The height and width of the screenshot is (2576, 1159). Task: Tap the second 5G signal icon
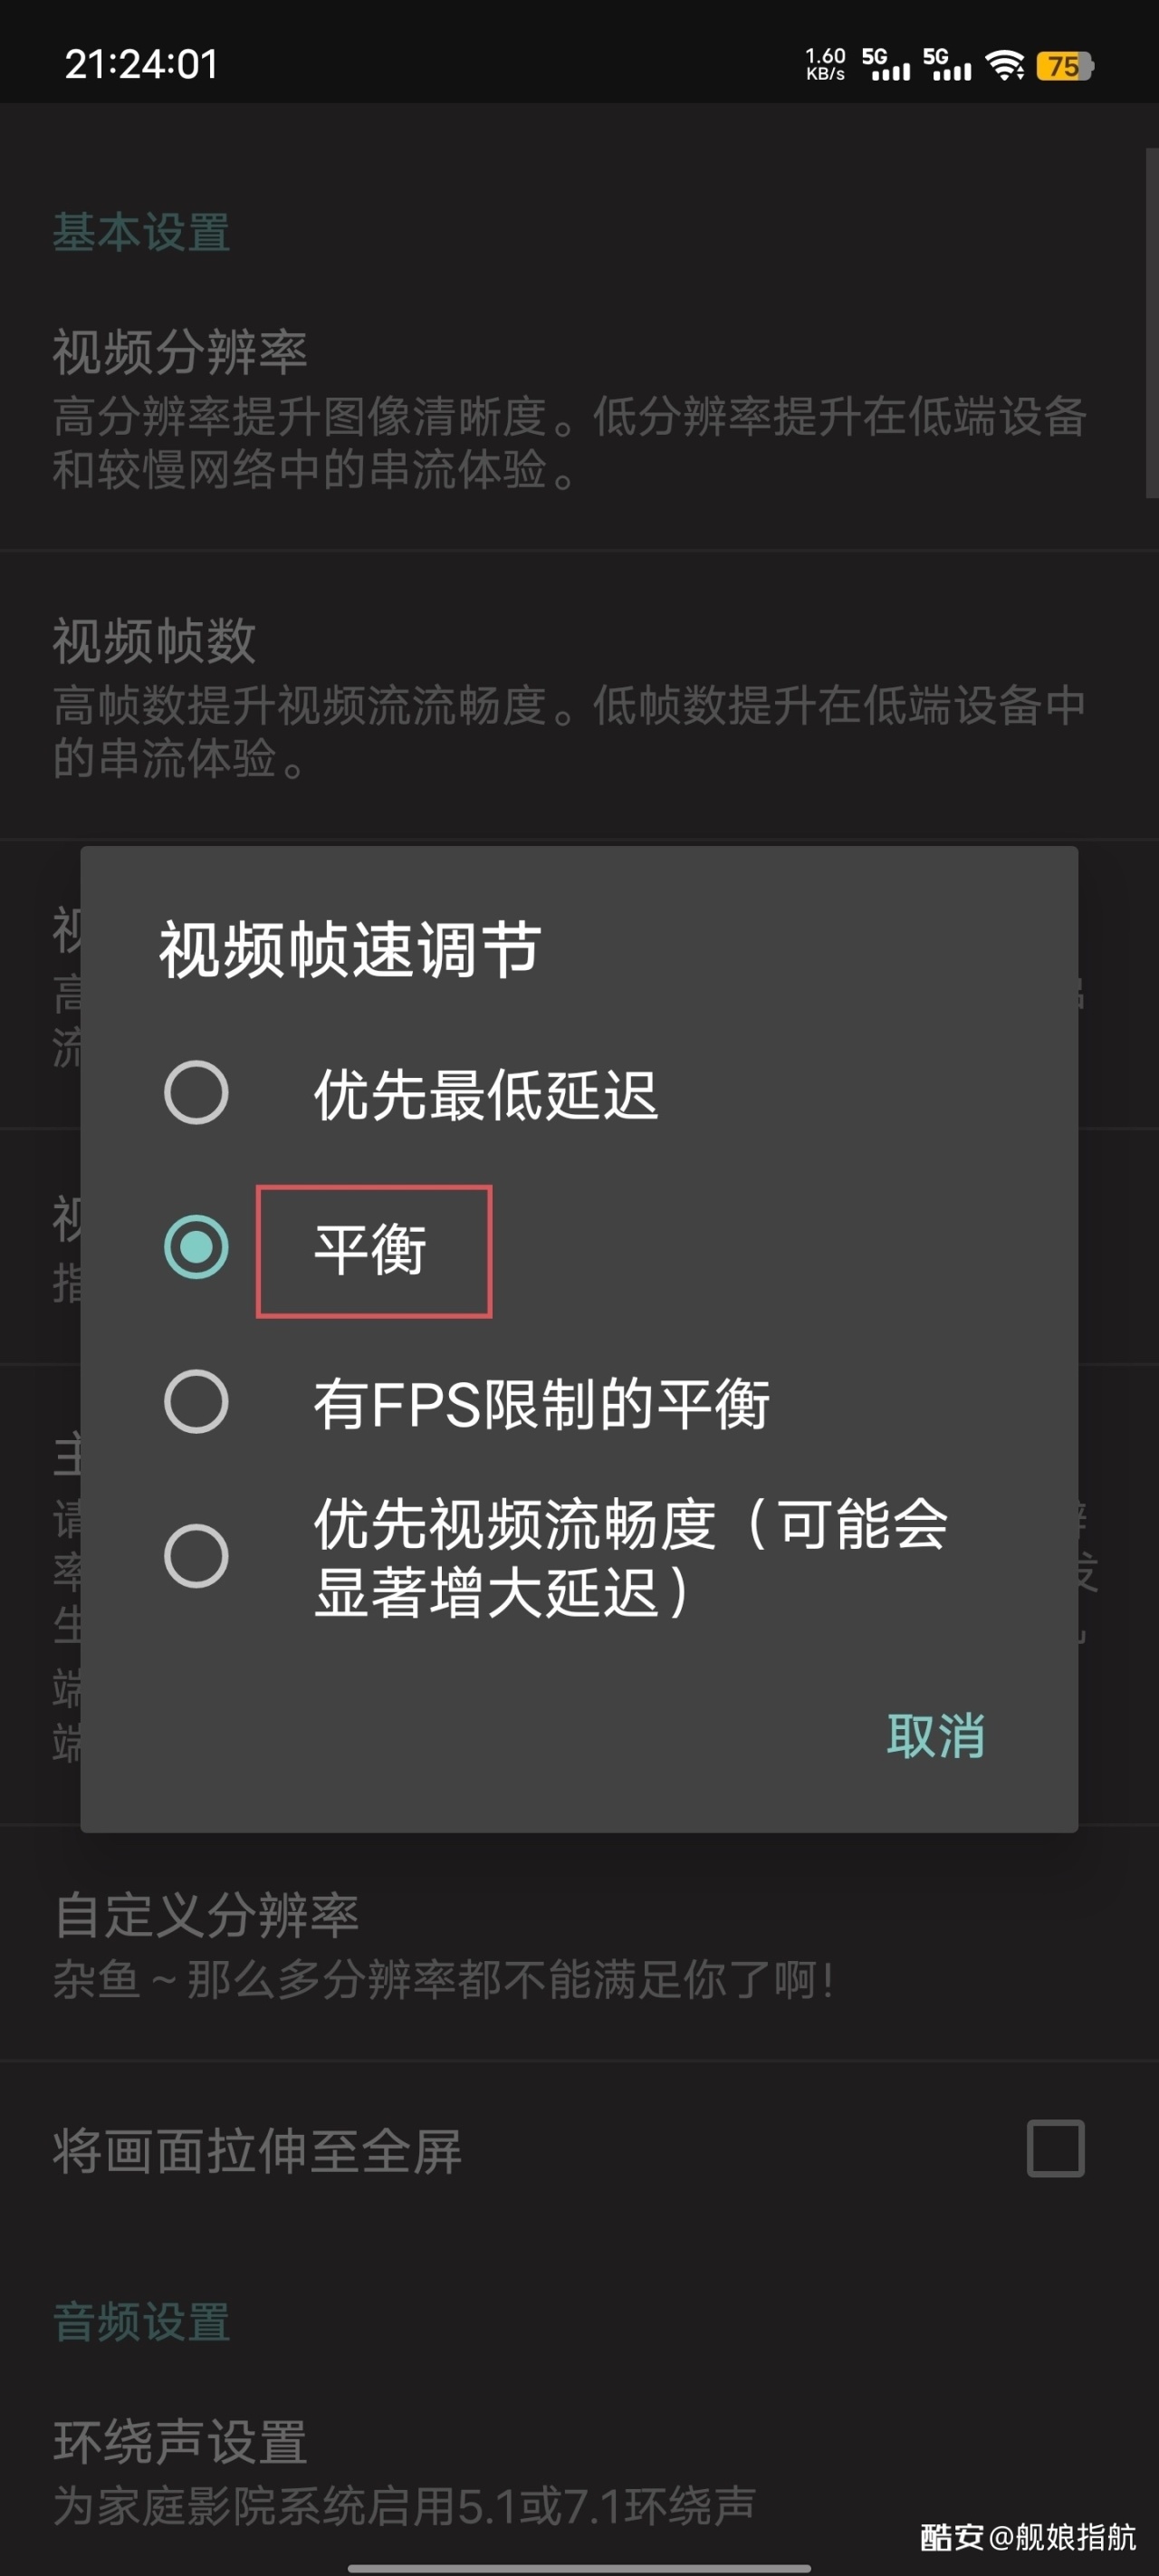(x=947, y=64)
